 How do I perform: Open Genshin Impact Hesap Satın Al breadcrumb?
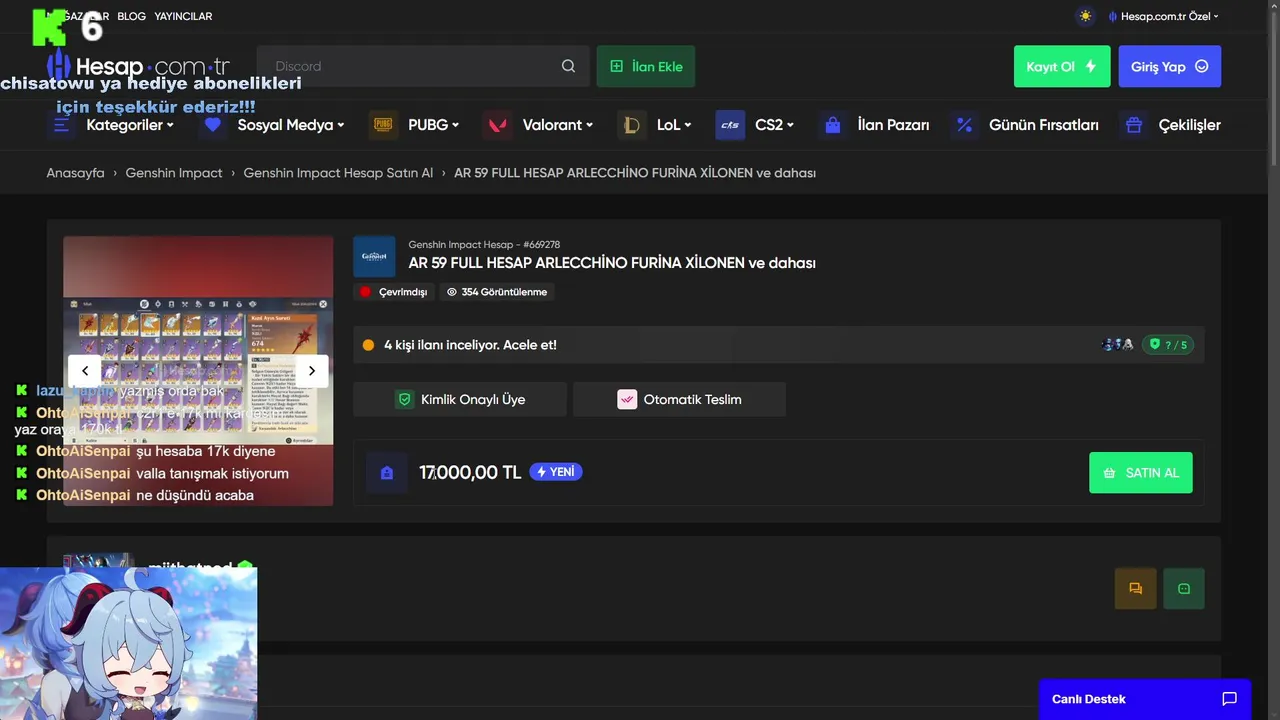pyautogui.click(x=338, y=173)
